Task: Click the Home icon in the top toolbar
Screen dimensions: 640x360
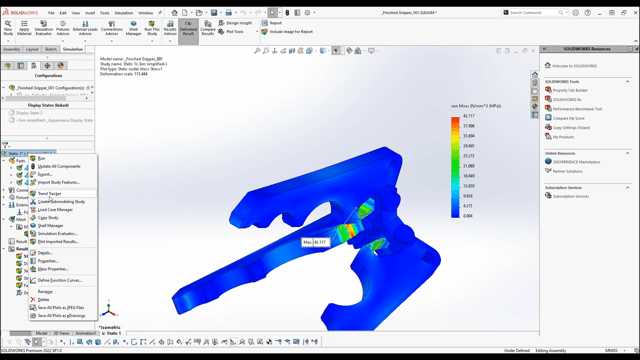Action: (x=174, y=13)
